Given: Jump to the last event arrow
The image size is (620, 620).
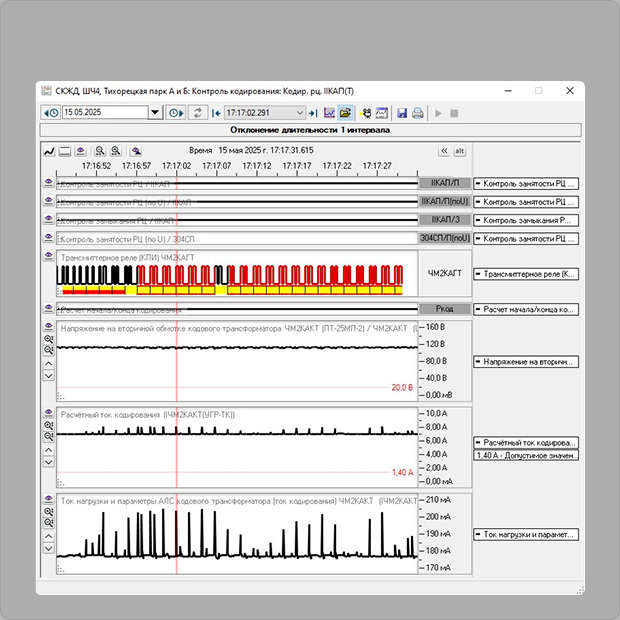Looking at the screenshot, I should 313,113.
